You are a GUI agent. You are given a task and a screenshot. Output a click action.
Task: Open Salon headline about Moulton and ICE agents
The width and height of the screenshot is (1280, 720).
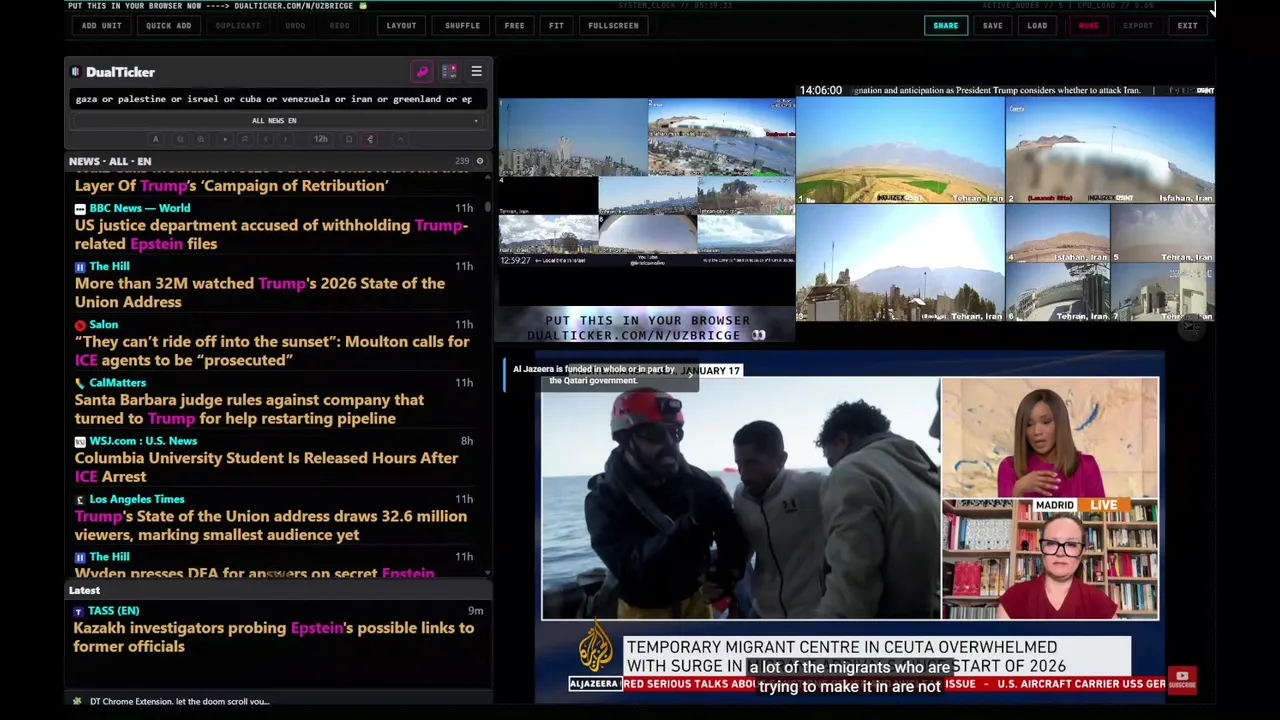272,351
